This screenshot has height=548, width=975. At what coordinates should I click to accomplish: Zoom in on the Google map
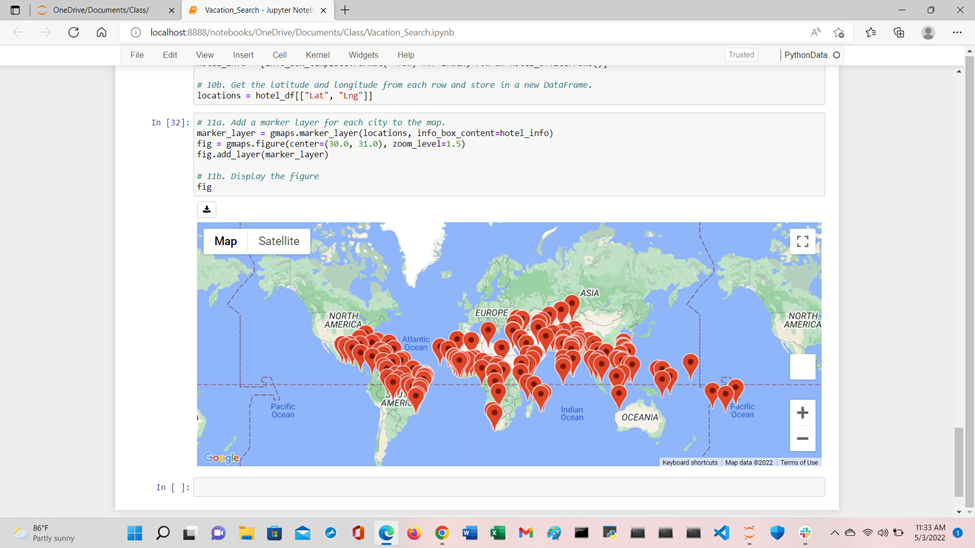(802, 412)
